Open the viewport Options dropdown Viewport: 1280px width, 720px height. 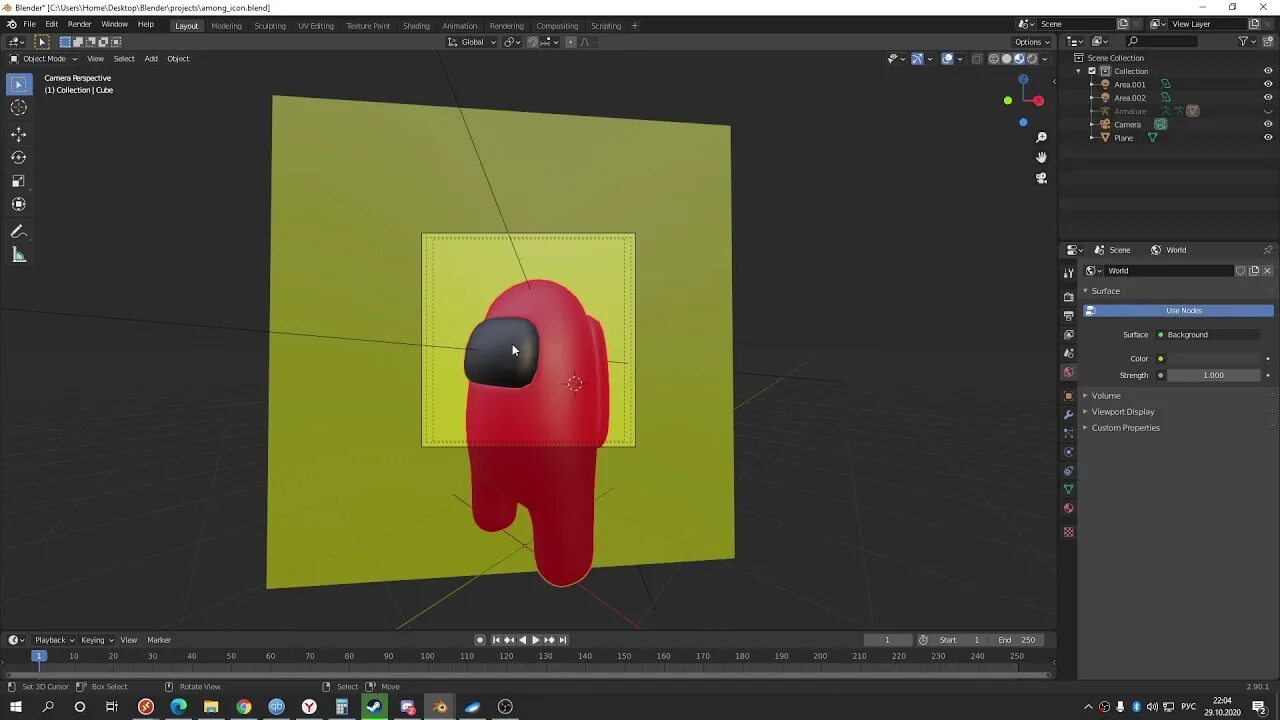(x=1032, y=42)
